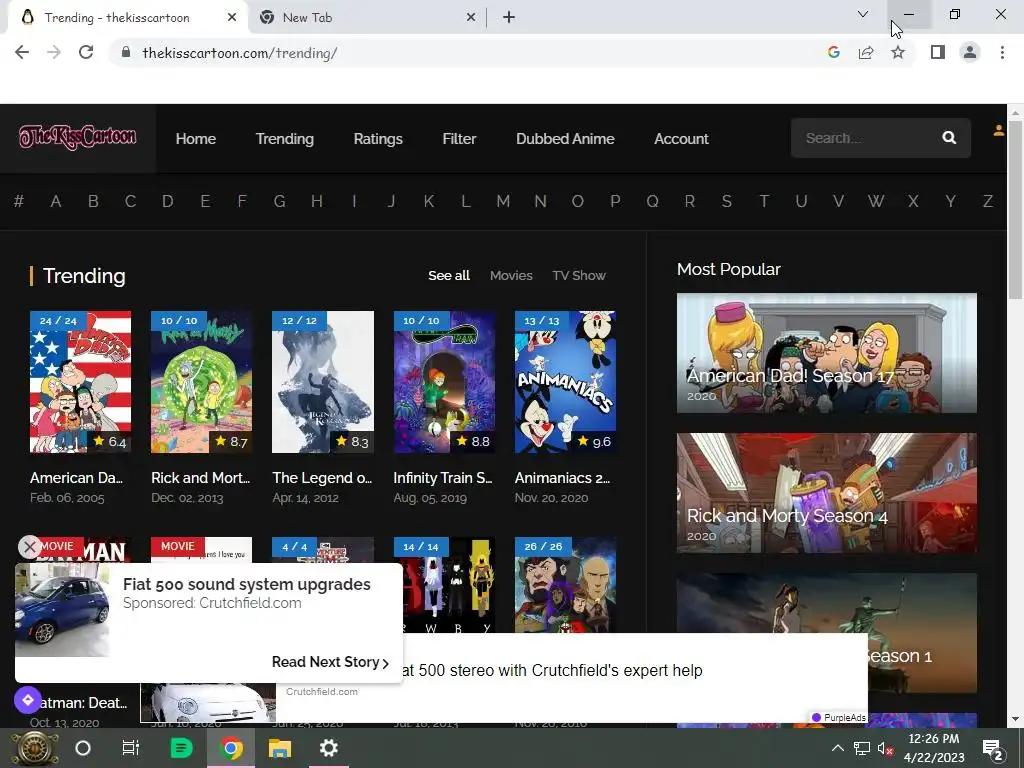Open Animaniacs 2020 poster thumbnail
This screenshot has width=1024, height=768.
point(565,382)
